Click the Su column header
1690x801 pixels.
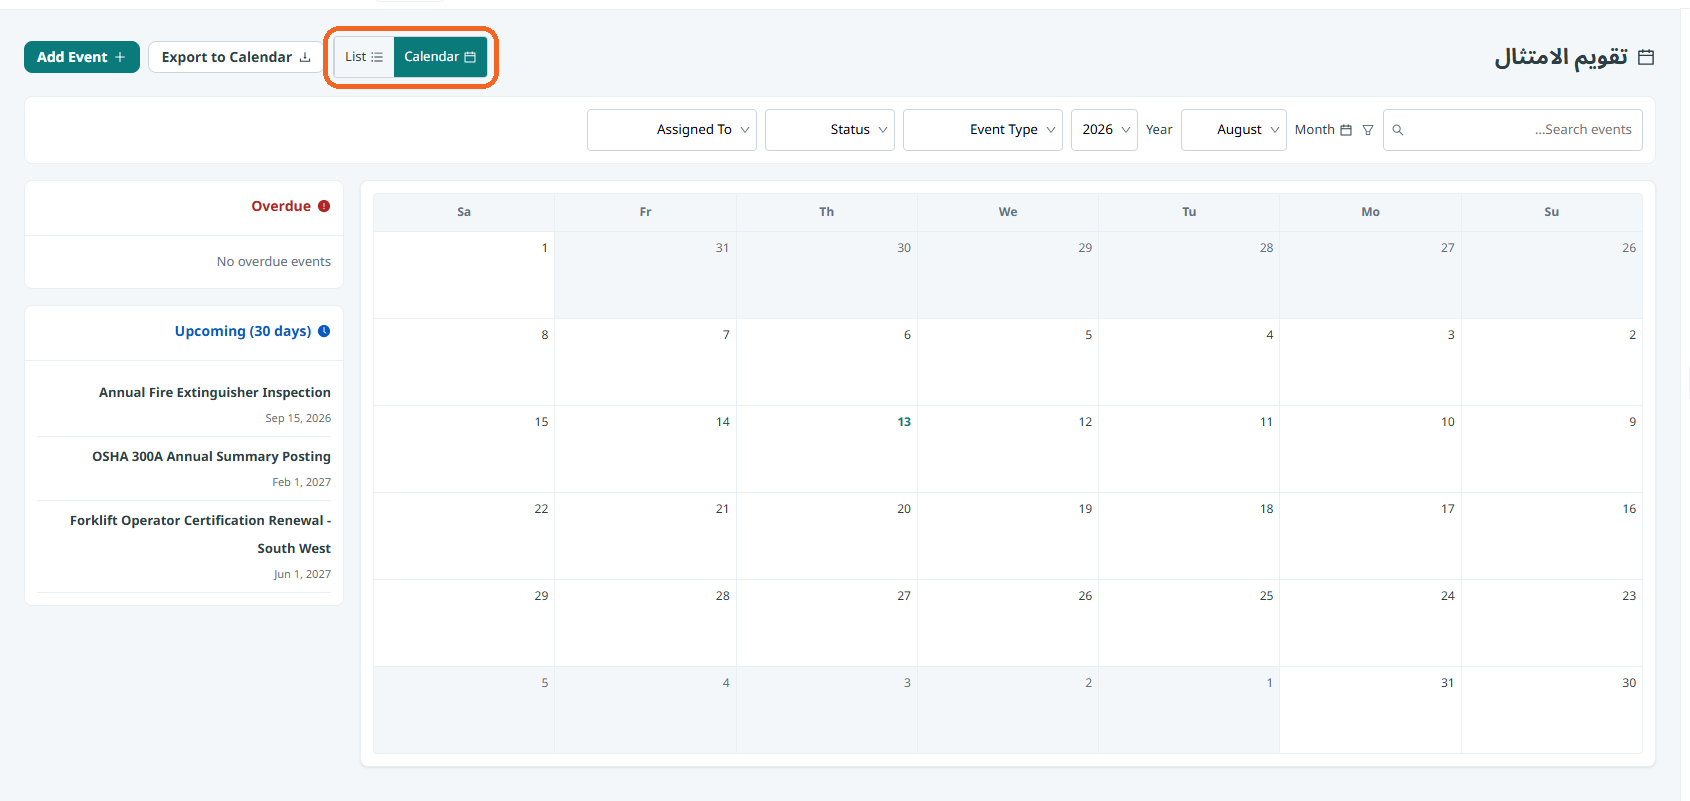click(1551, 212)
